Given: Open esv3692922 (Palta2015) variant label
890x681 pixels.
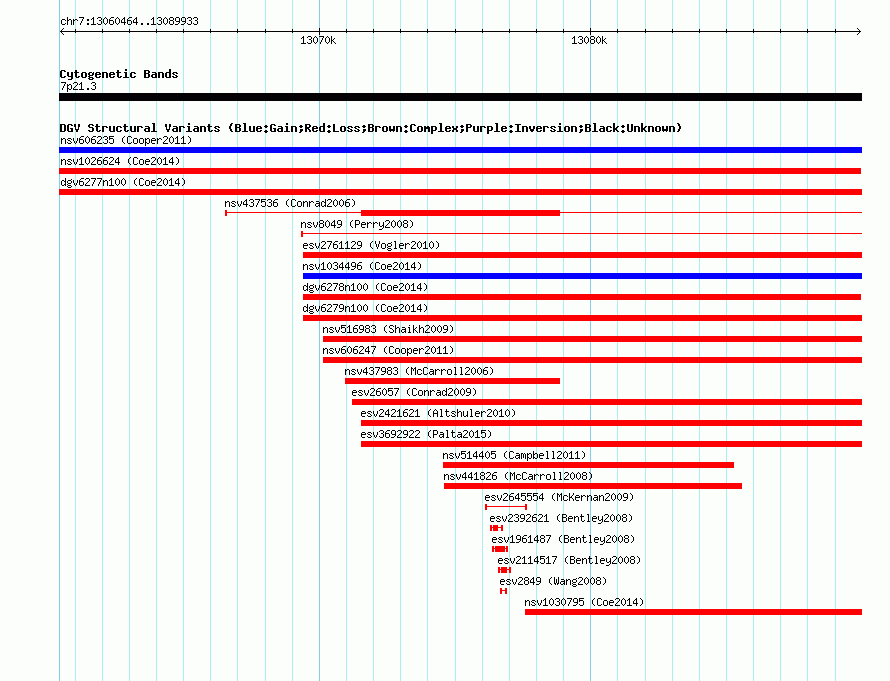Looking at the screenshot, I should point(426,434).
